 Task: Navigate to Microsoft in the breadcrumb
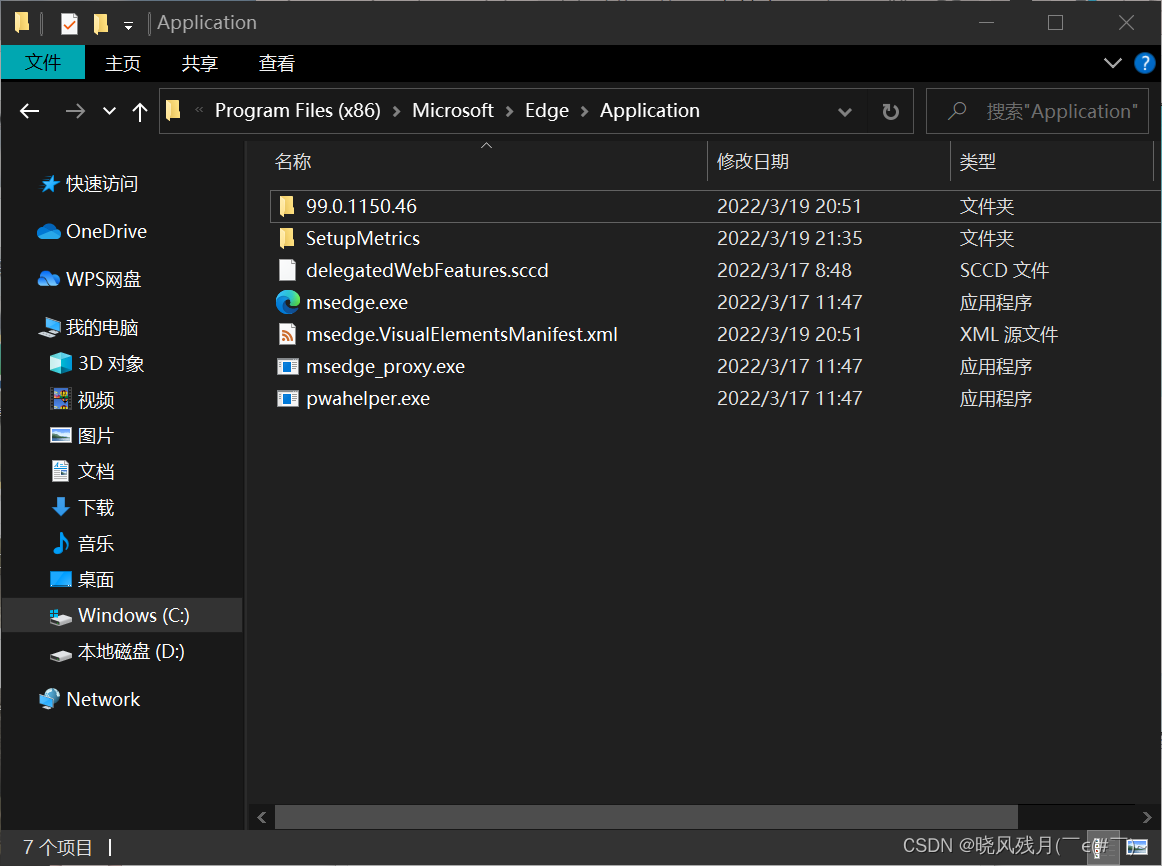(453, 110)
